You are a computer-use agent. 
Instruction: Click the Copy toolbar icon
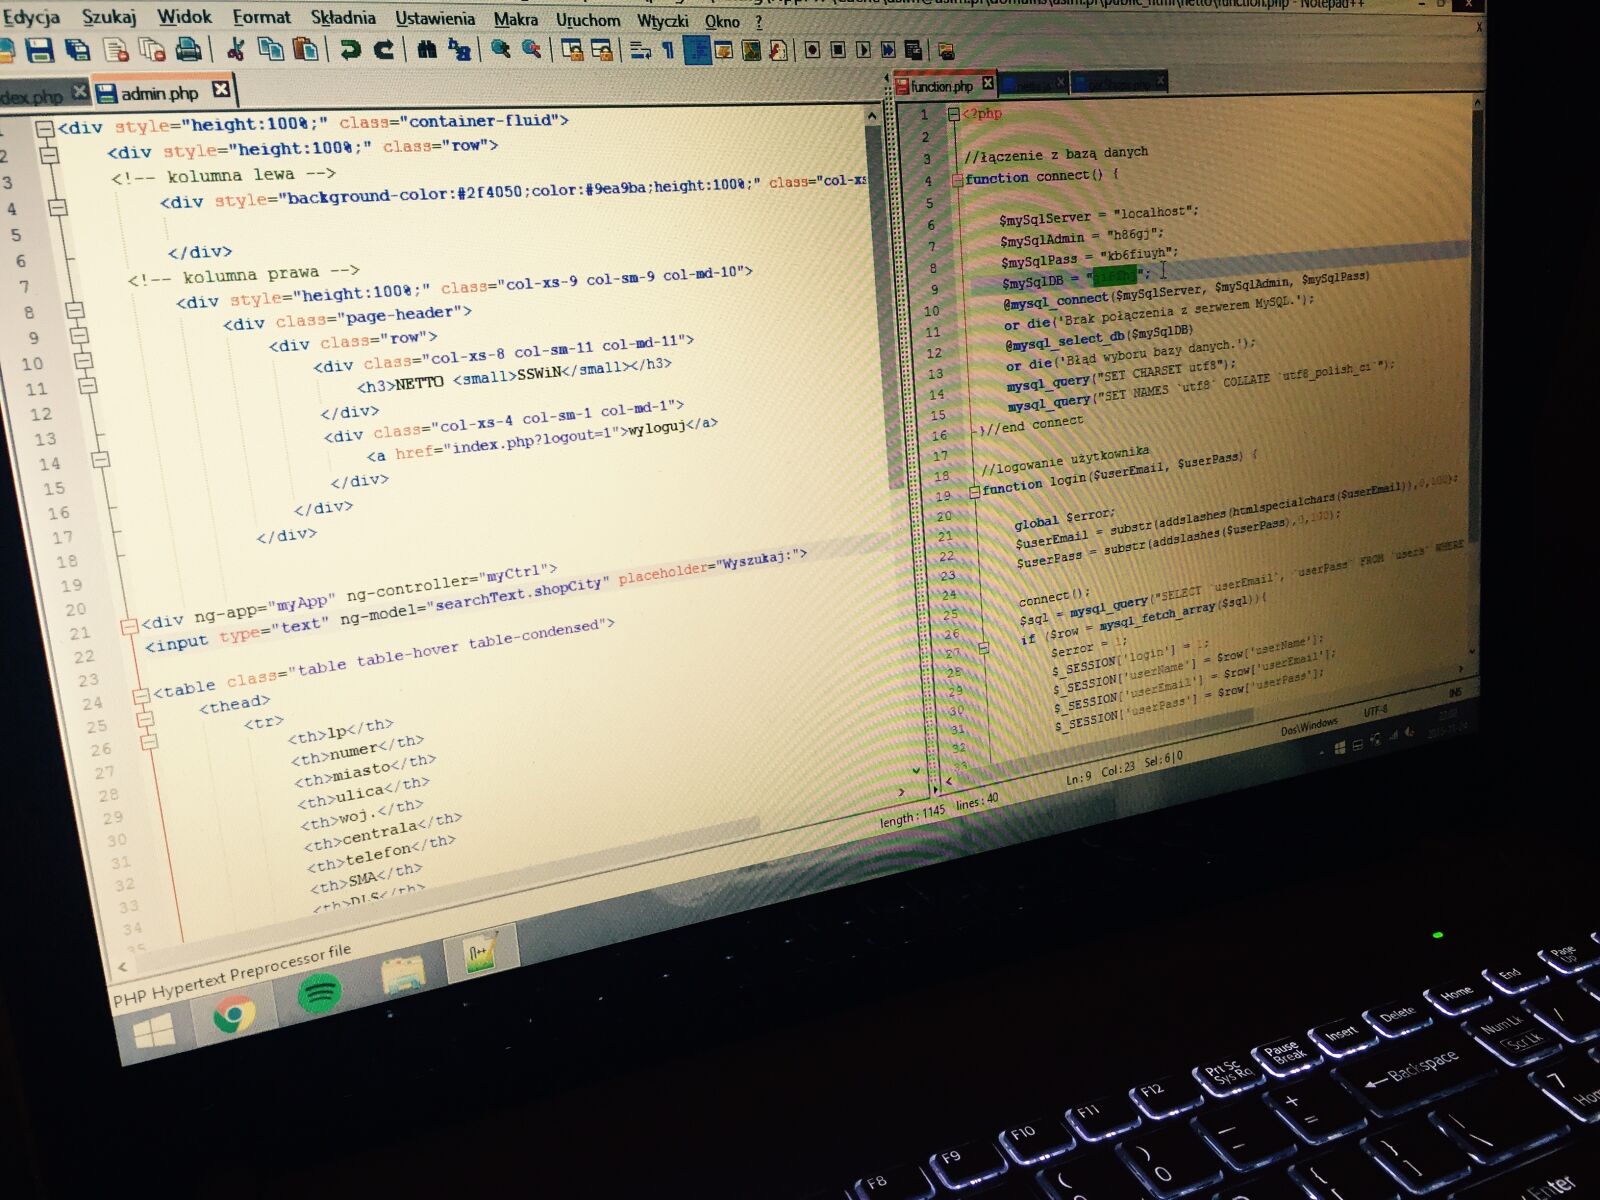(270, 48)
